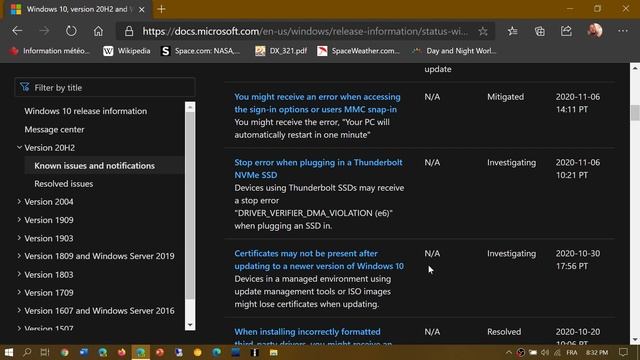Open the user profile avatar
The width and height of the screenshot is (640, 360).
595,31
